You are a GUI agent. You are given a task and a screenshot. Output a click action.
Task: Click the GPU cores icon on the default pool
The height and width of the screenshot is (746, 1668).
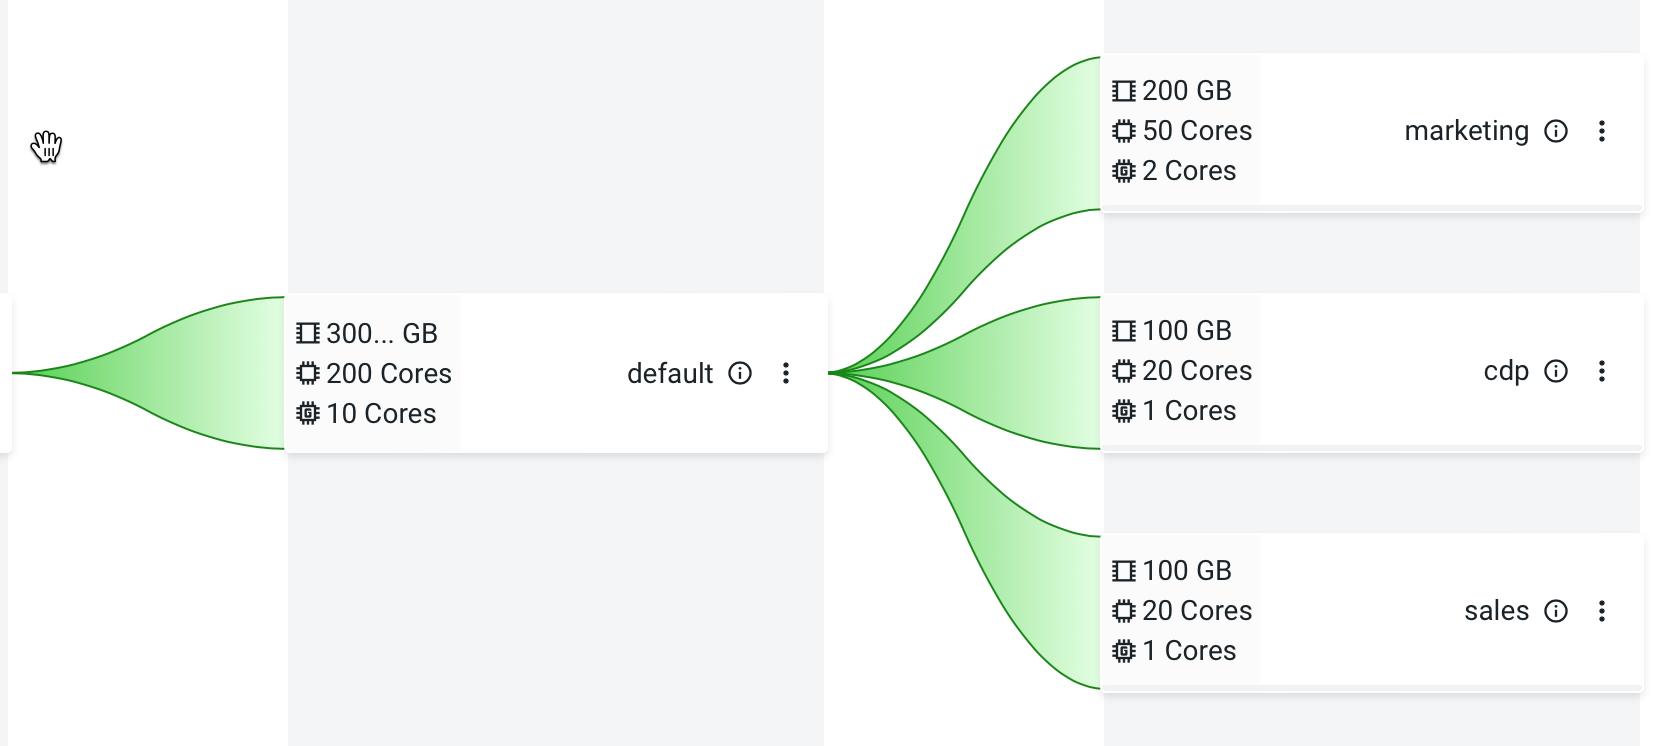(x=306, y=413)
